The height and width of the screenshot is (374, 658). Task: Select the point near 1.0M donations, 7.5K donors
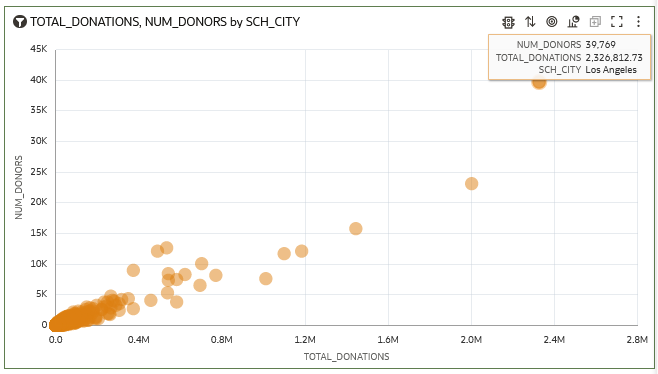(266, 279)
